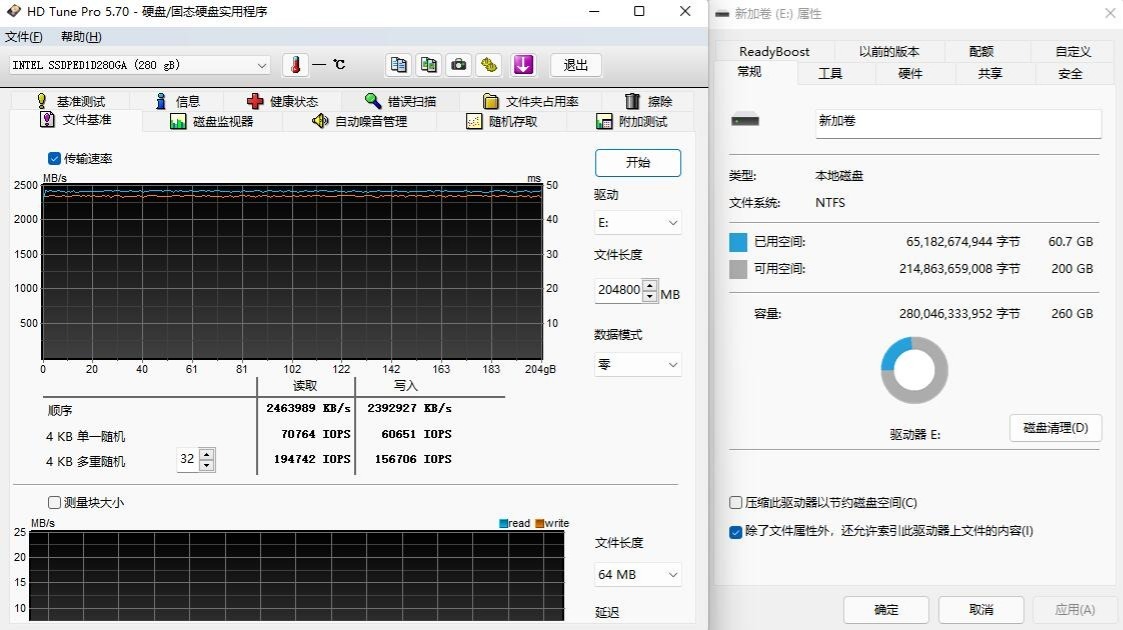Image resolution: width=1123 pixels, height=630 pixels.
Task: Click the 磁盘清理(D) button
Action: pos(1055,428)
